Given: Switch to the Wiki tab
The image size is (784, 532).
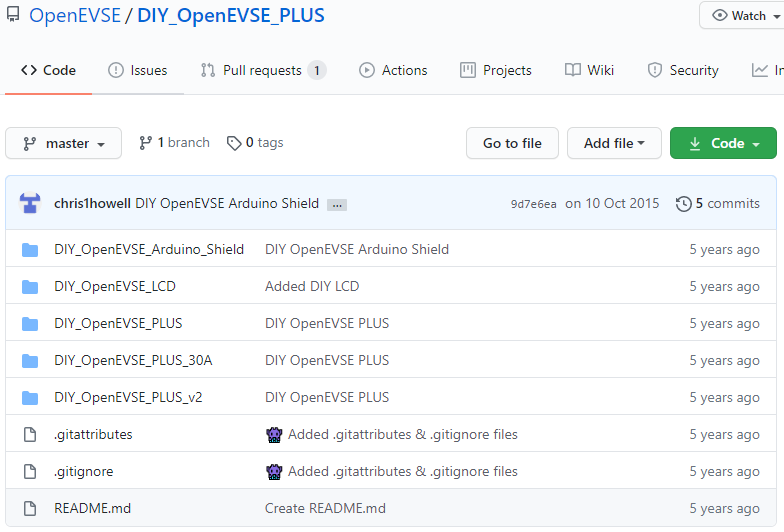Looking at the screenshot, I should 589,70.
